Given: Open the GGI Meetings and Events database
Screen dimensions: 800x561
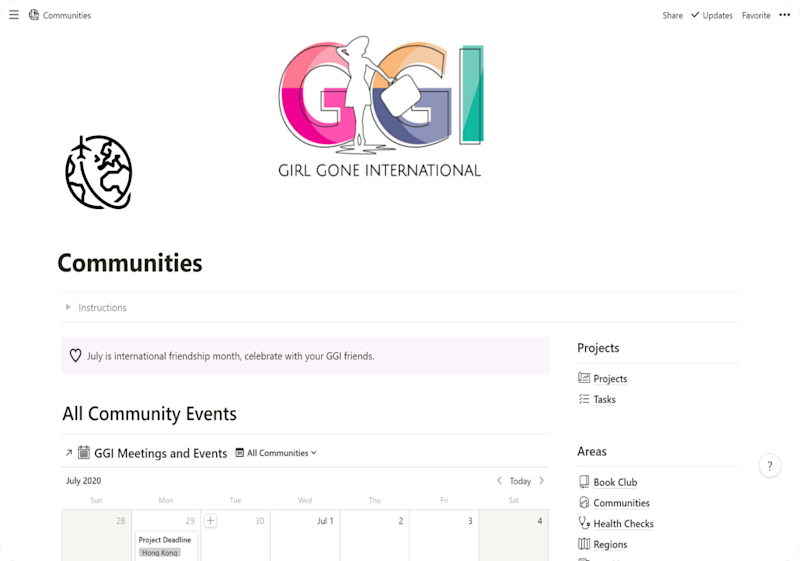Looking at the screenshot, I should 161,453.
